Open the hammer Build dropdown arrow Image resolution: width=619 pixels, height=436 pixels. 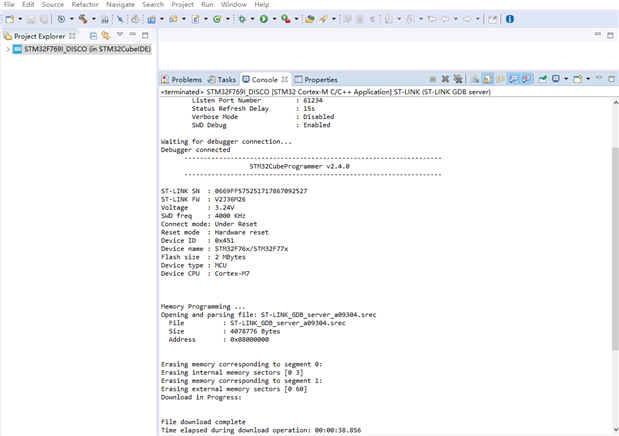[94, 19]
